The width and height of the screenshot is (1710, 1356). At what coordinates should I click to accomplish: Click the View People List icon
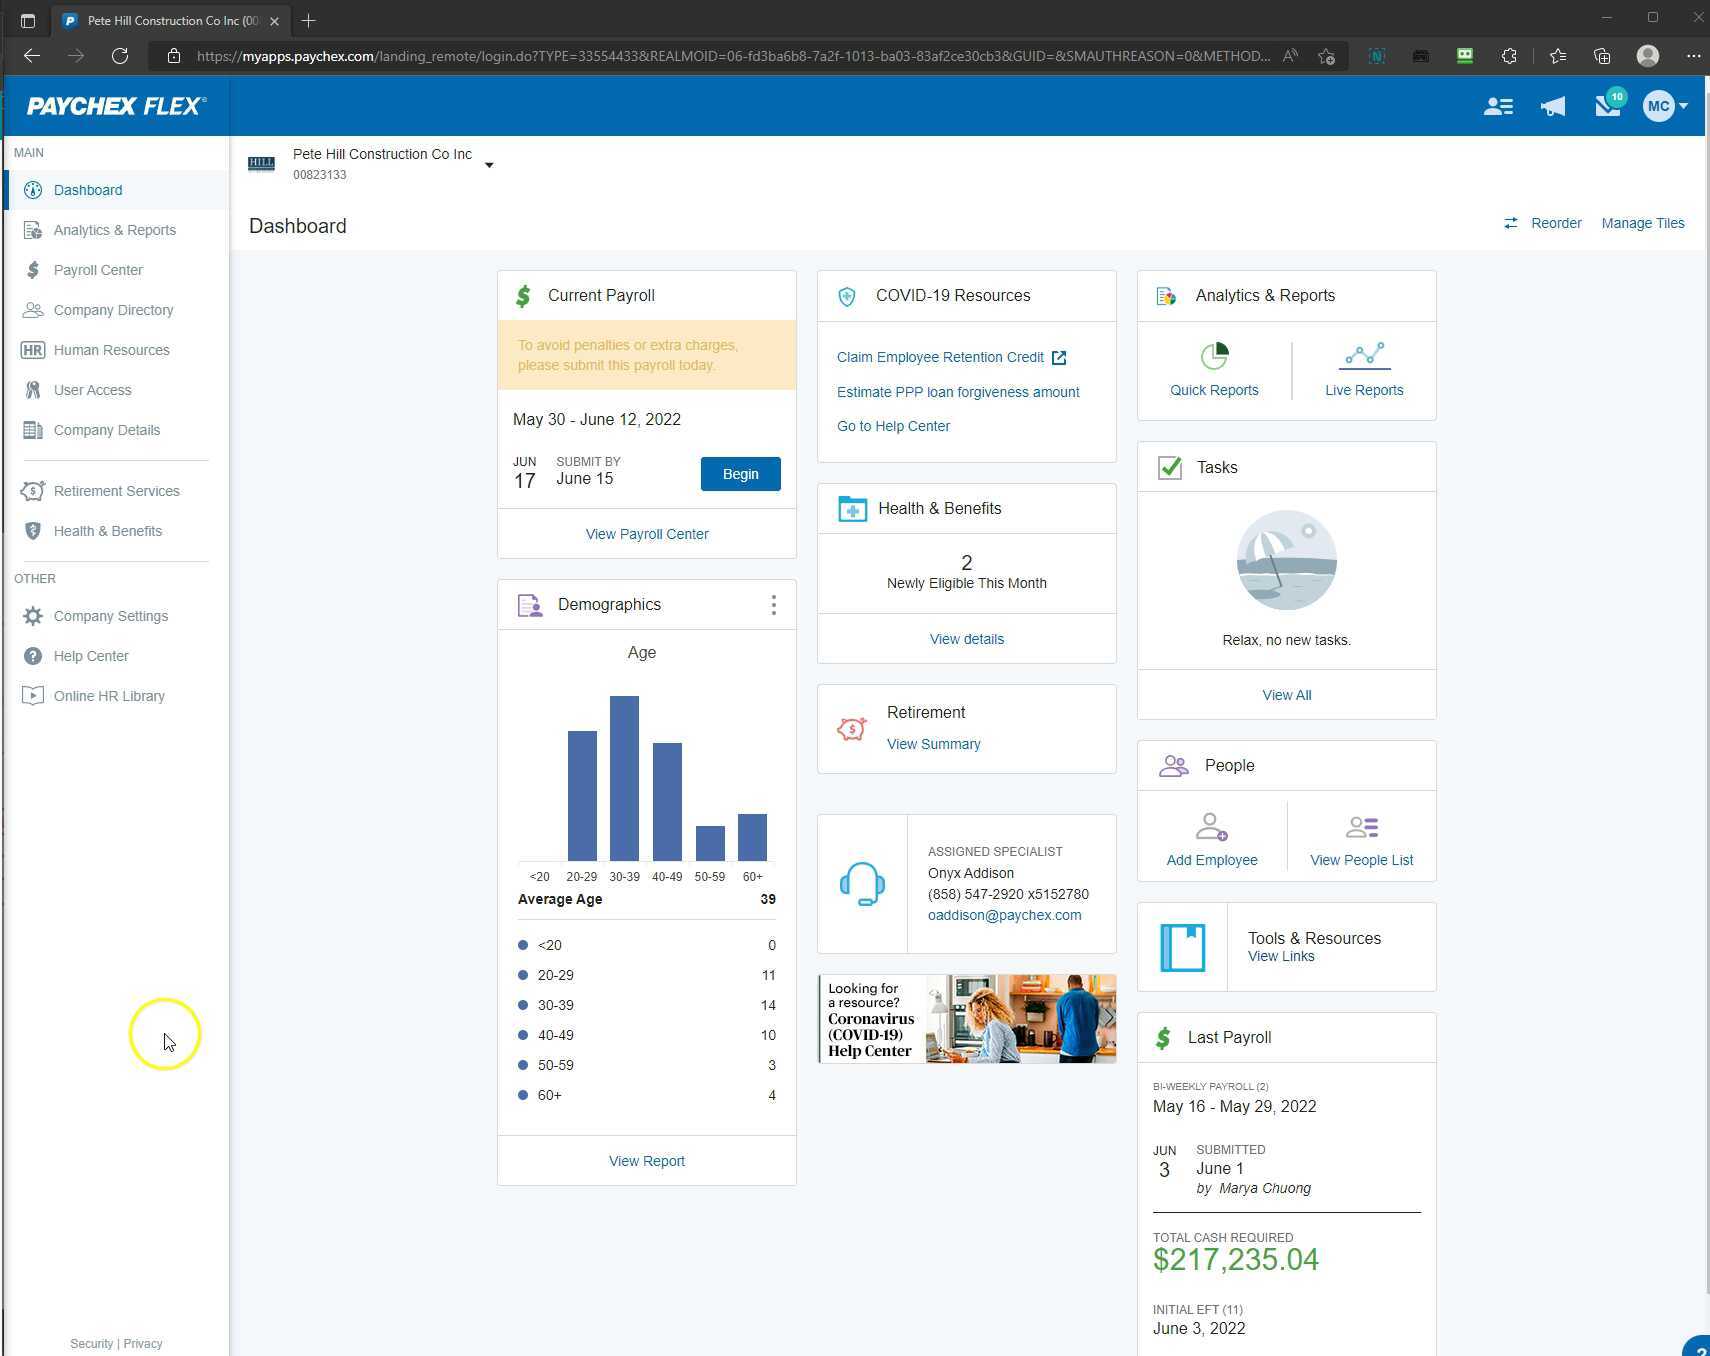tap(1361, 827)
